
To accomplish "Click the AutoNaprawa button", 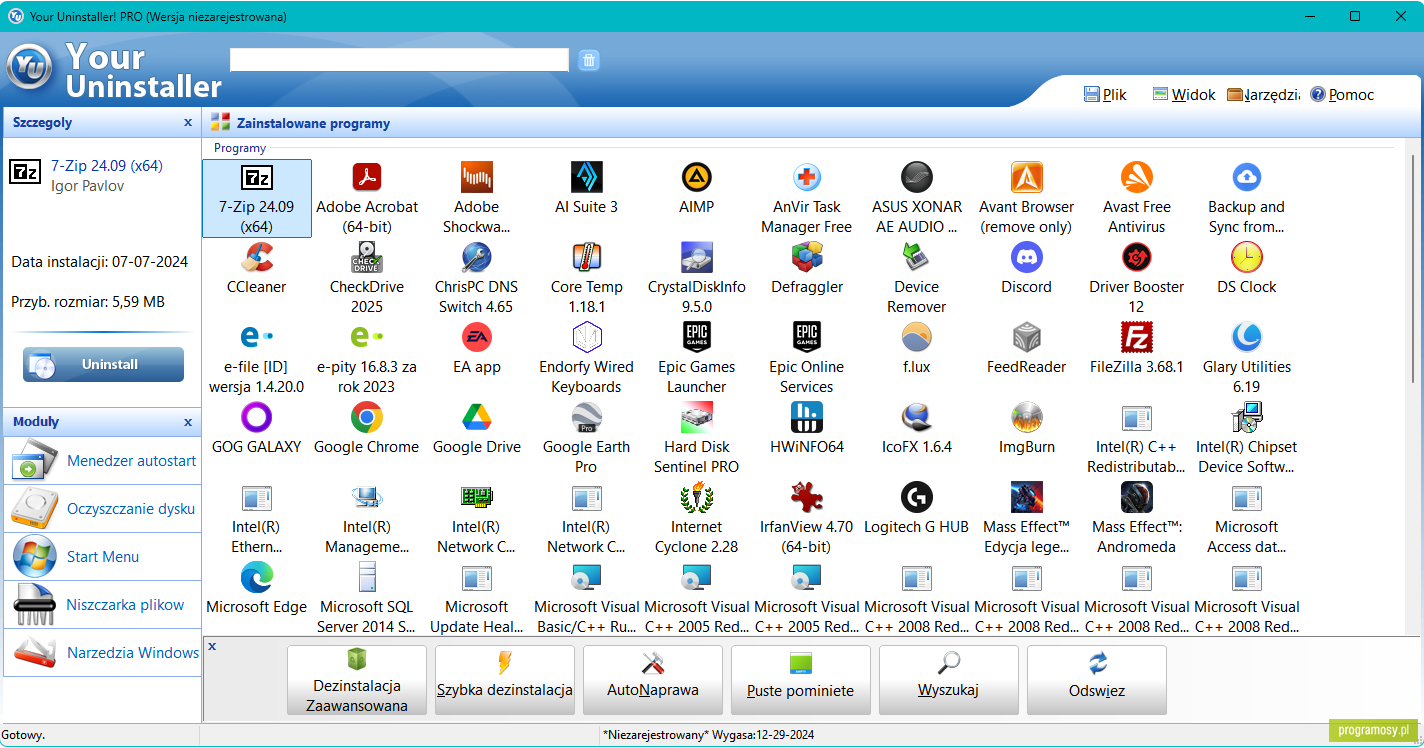I will pyautogui.click(x=653, y=680).
